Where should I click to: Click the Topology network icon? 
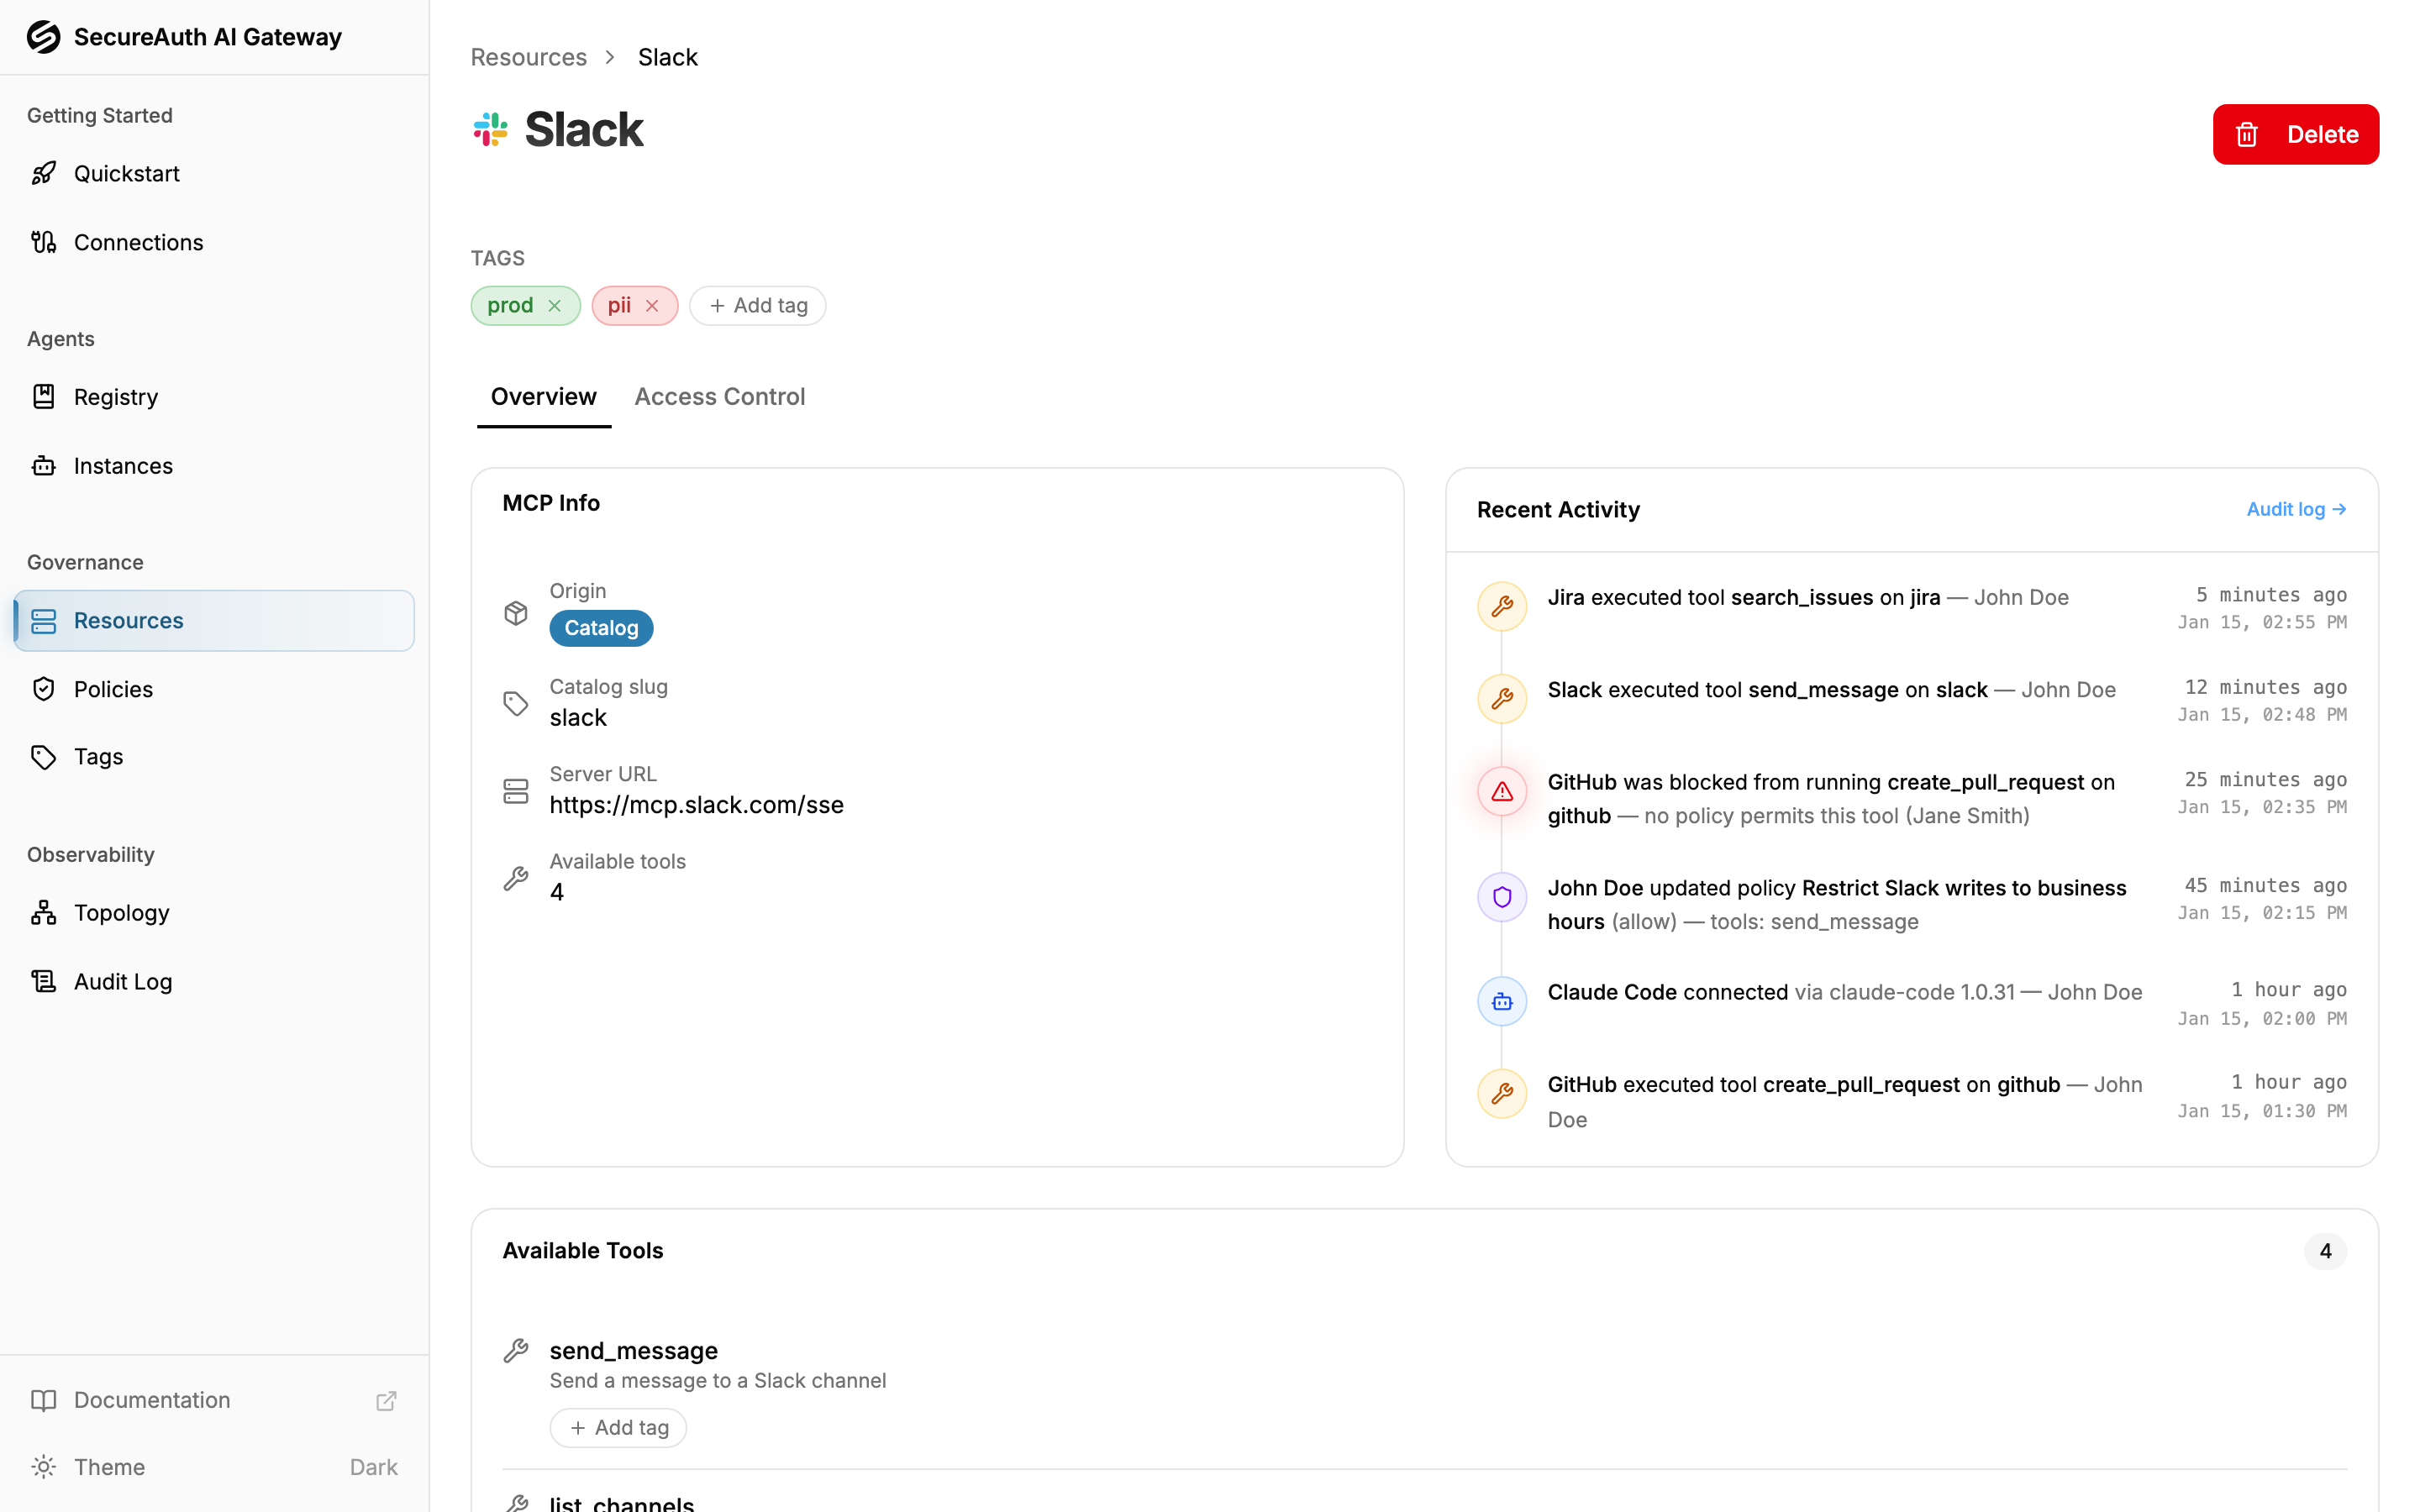pyautogui.click(x=43, y=913)
